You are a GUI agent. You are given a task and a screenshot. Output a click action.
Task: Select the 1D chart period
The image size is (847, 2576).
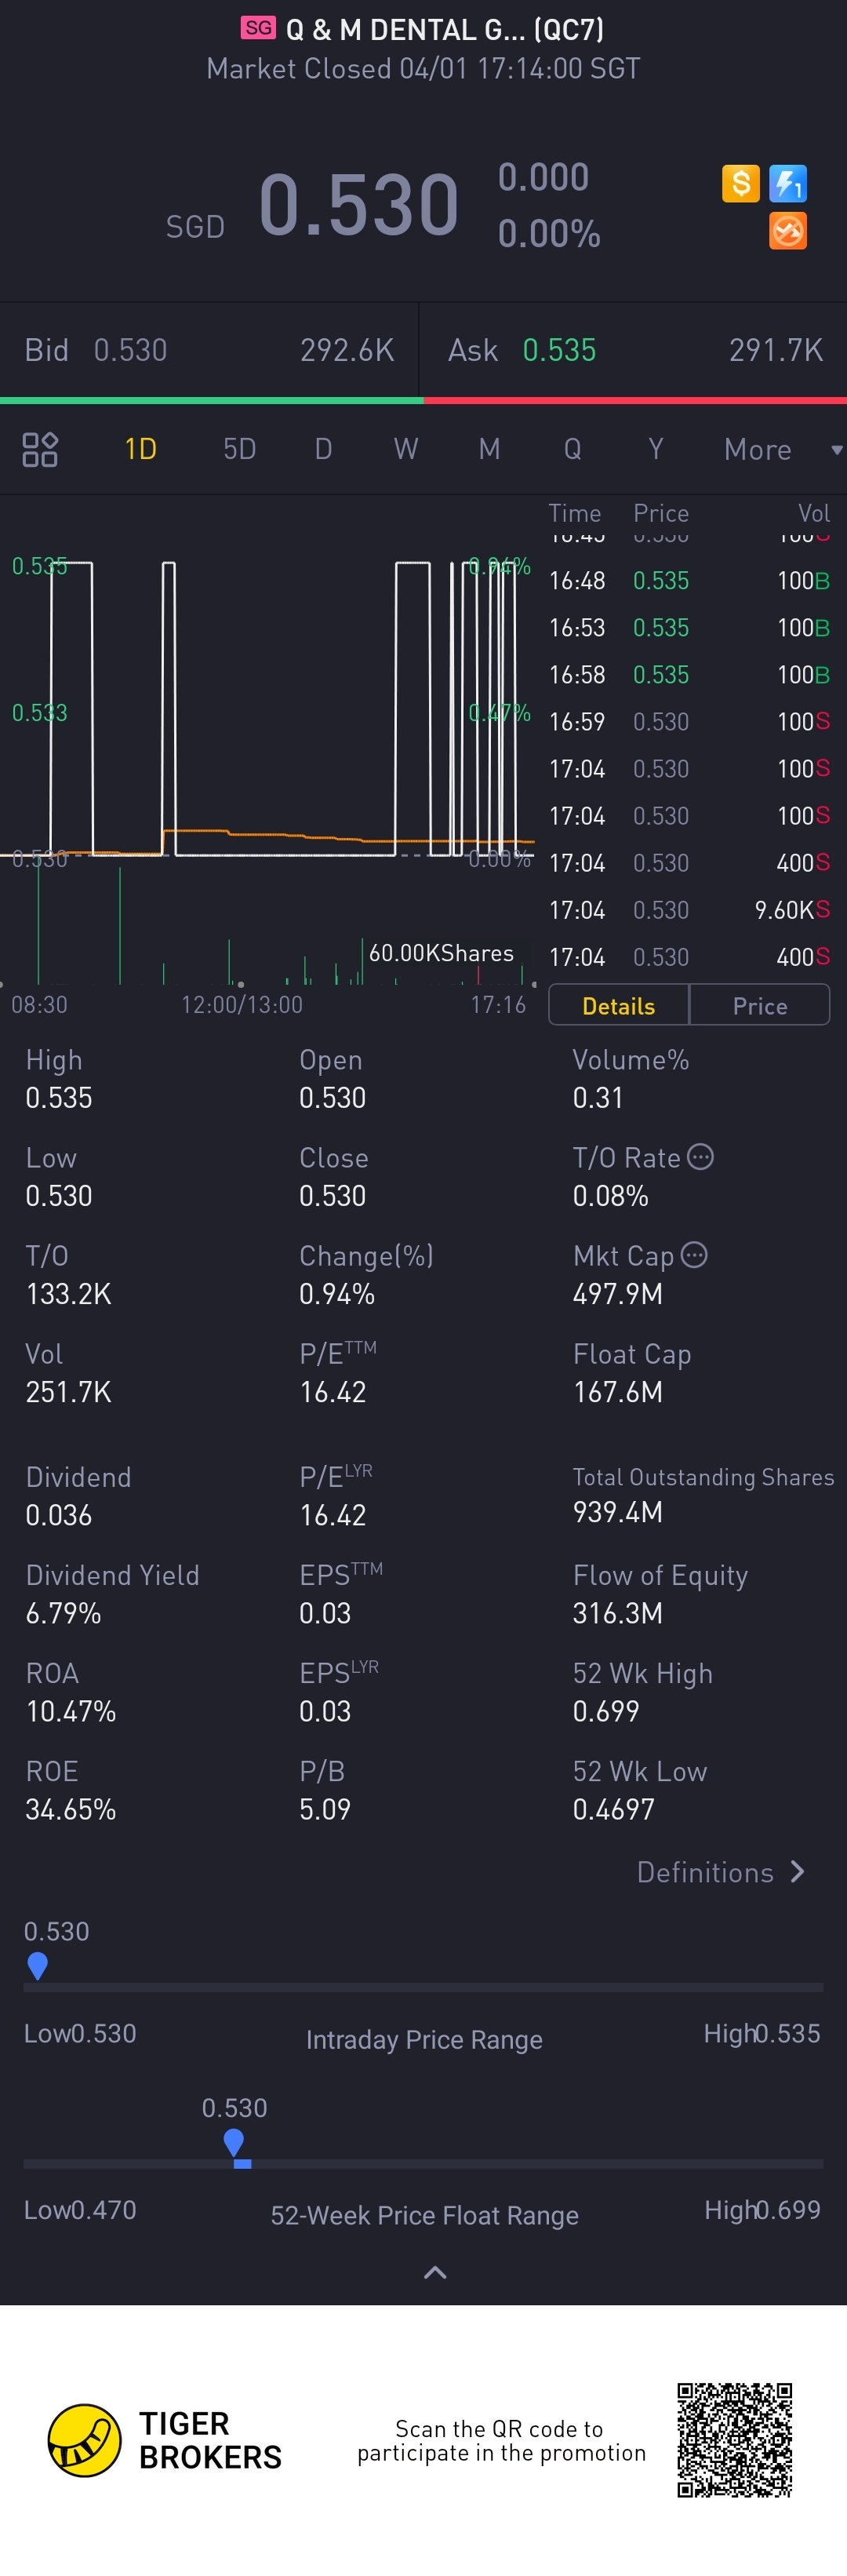pyautogui.click(x=141, y=450)
